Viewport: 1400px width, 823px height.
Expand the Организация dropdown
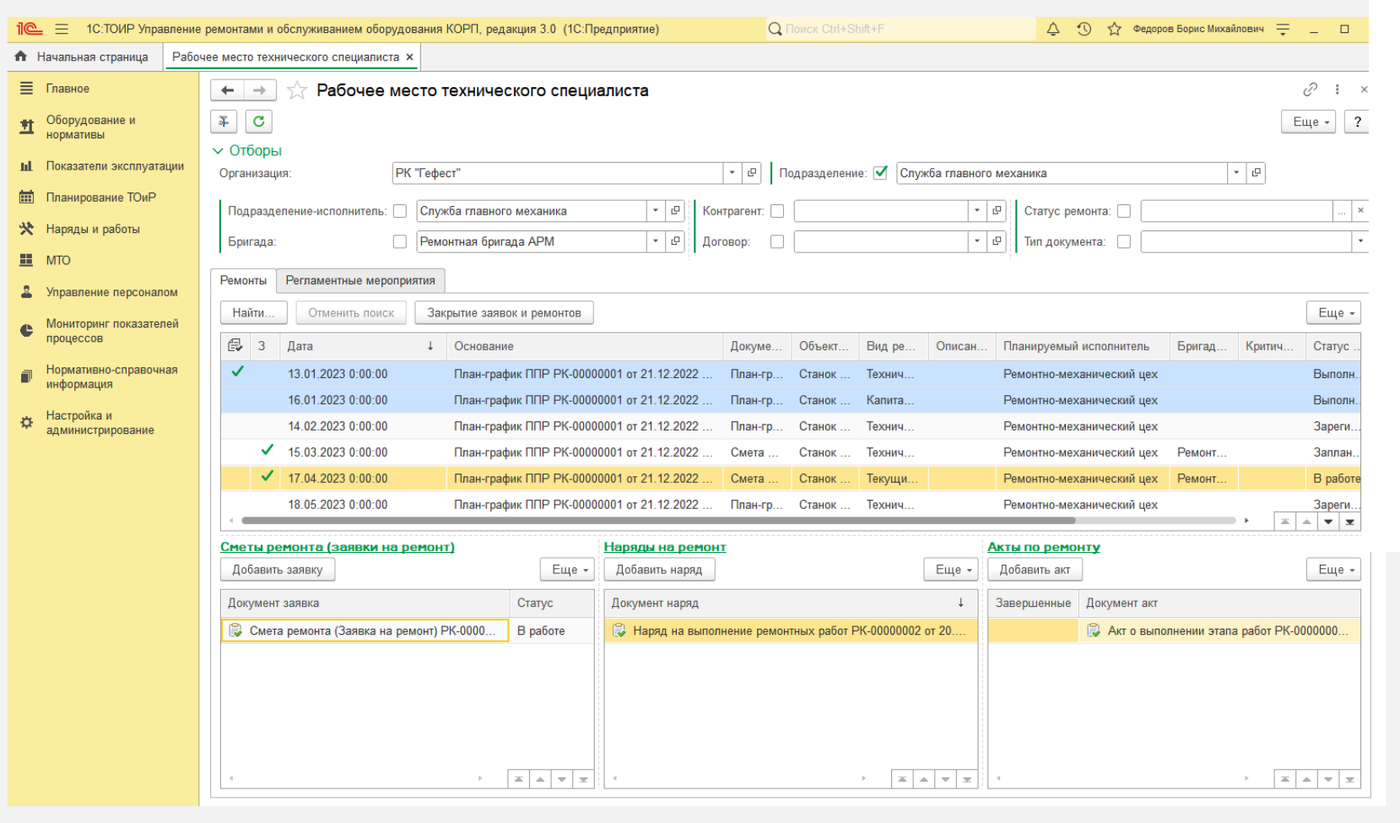click(733, 173)
